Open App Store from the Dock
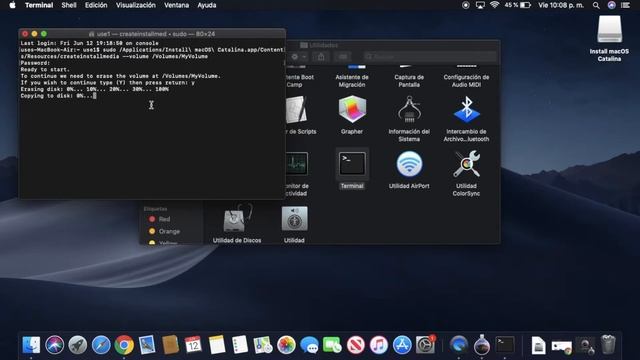Image resolution: width=640 pixels, height=360 pixels. (x=402, y=345)
